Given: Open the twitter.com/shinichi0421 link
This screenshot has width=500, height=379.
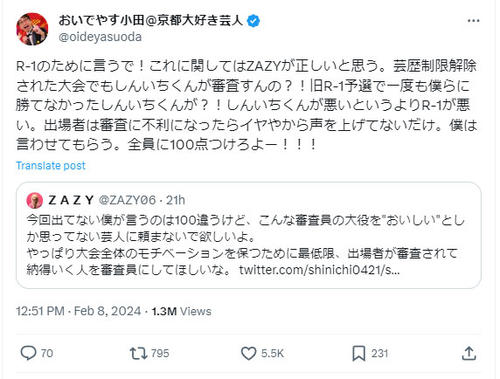Looking at the screenshot, I should click(319, 270).
